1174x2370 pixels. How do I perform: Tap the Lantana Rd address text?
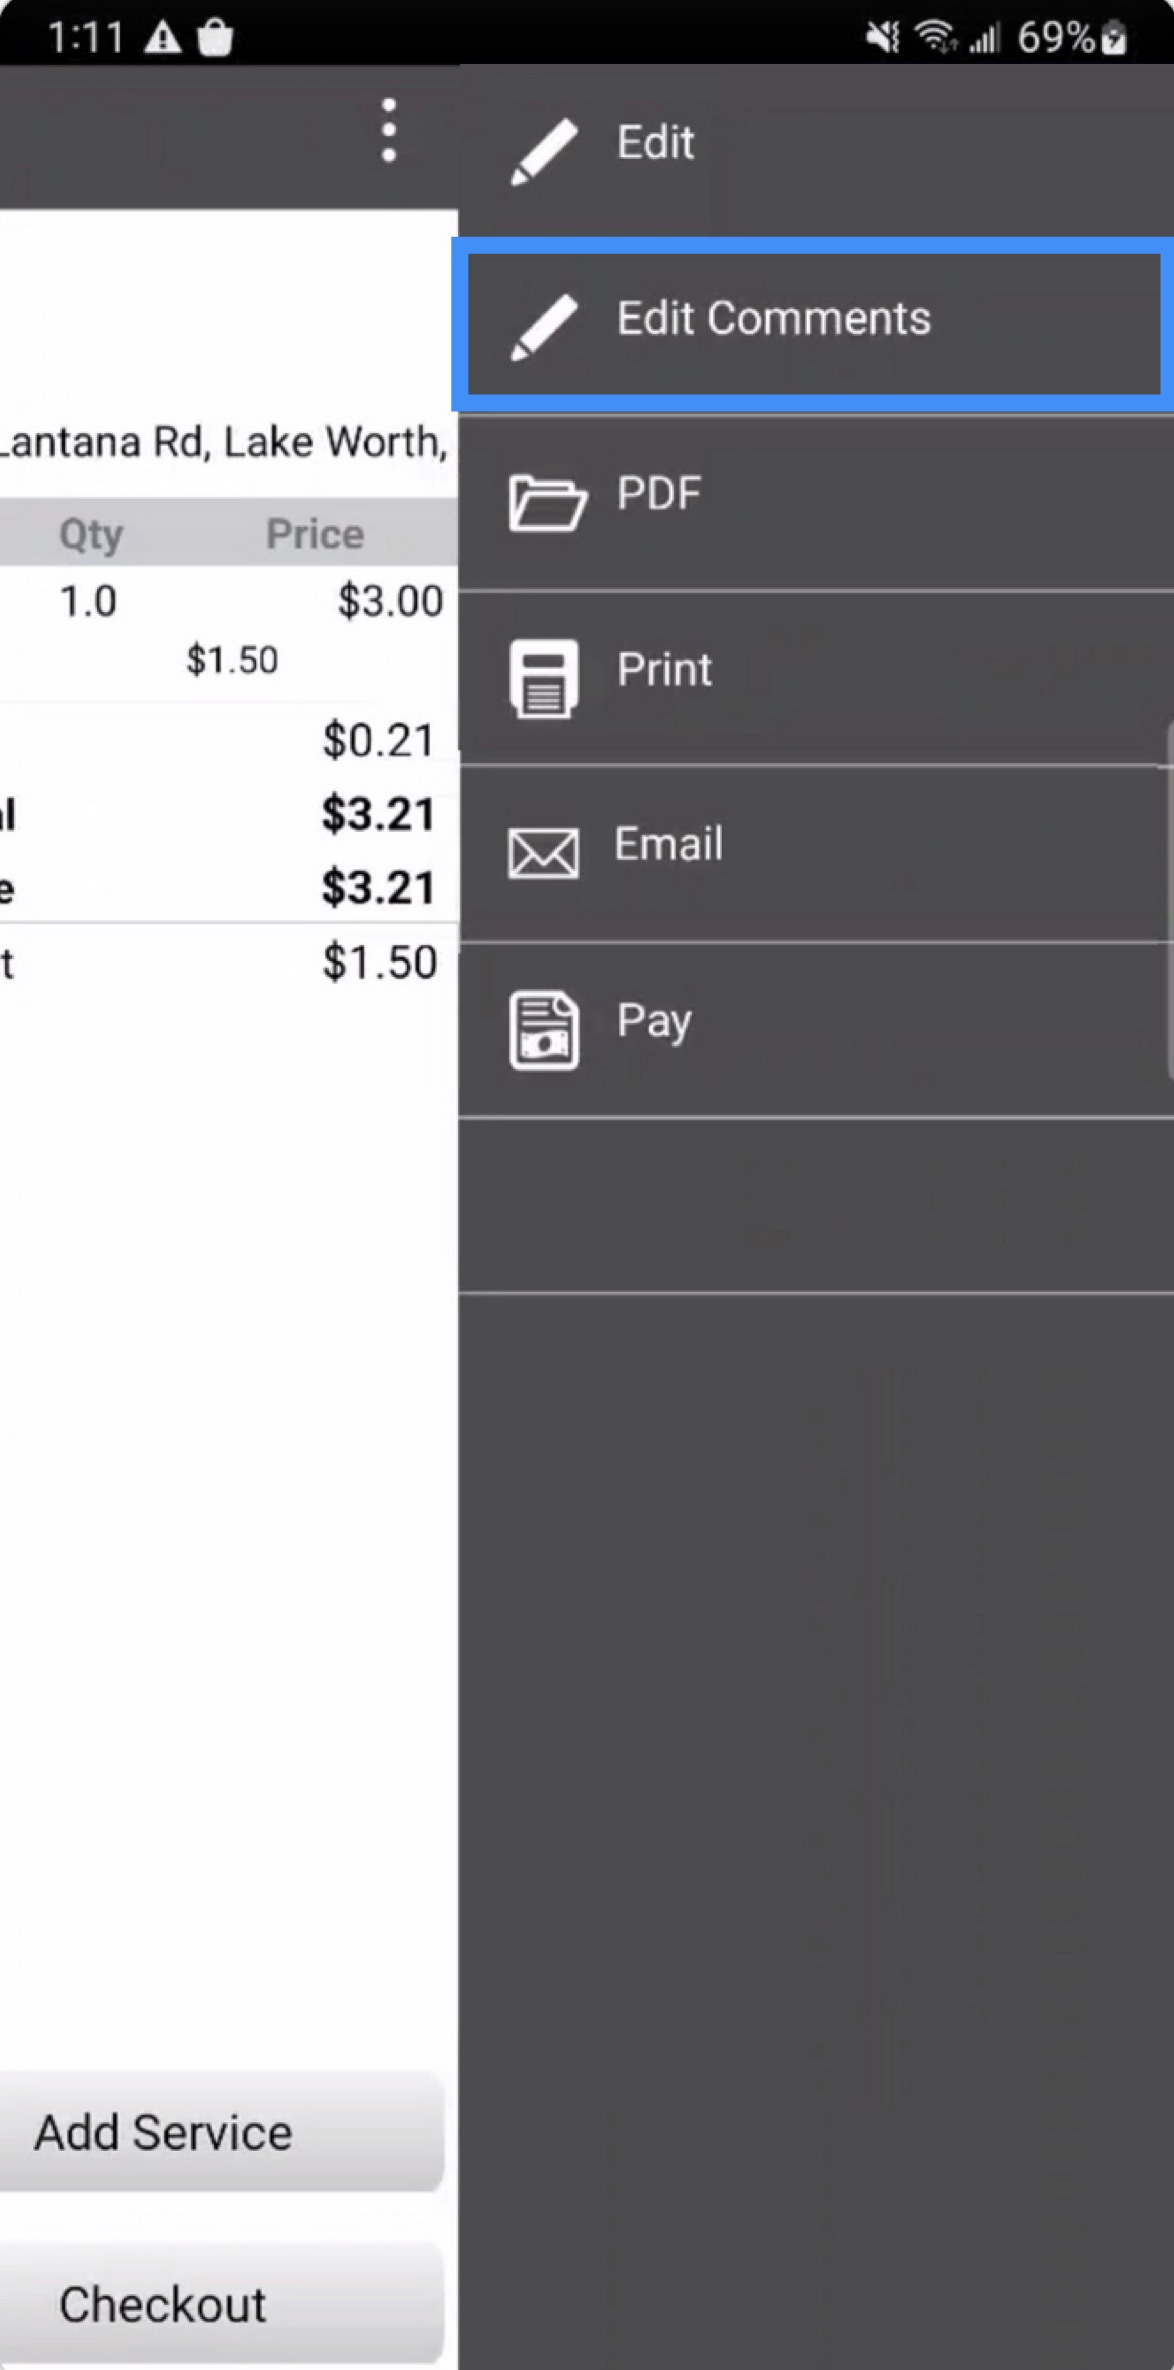tap(223, 442)
